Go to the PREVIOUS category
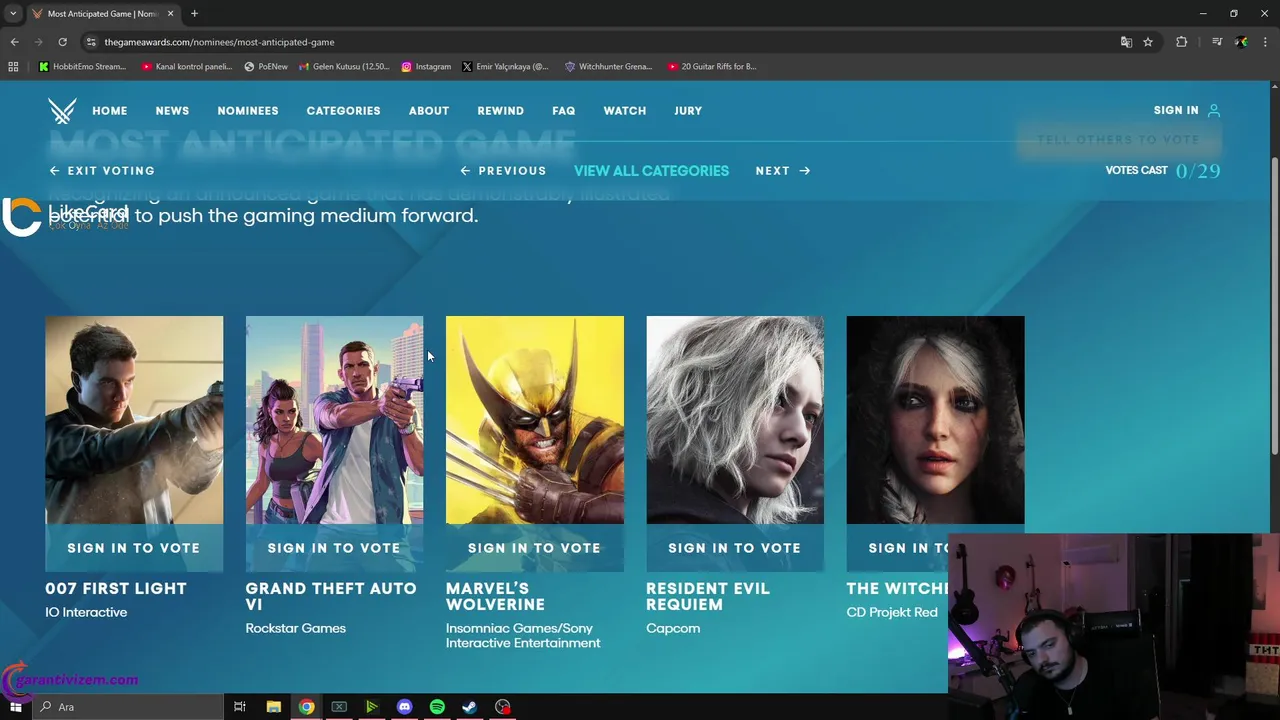 [x=503, y=171]
